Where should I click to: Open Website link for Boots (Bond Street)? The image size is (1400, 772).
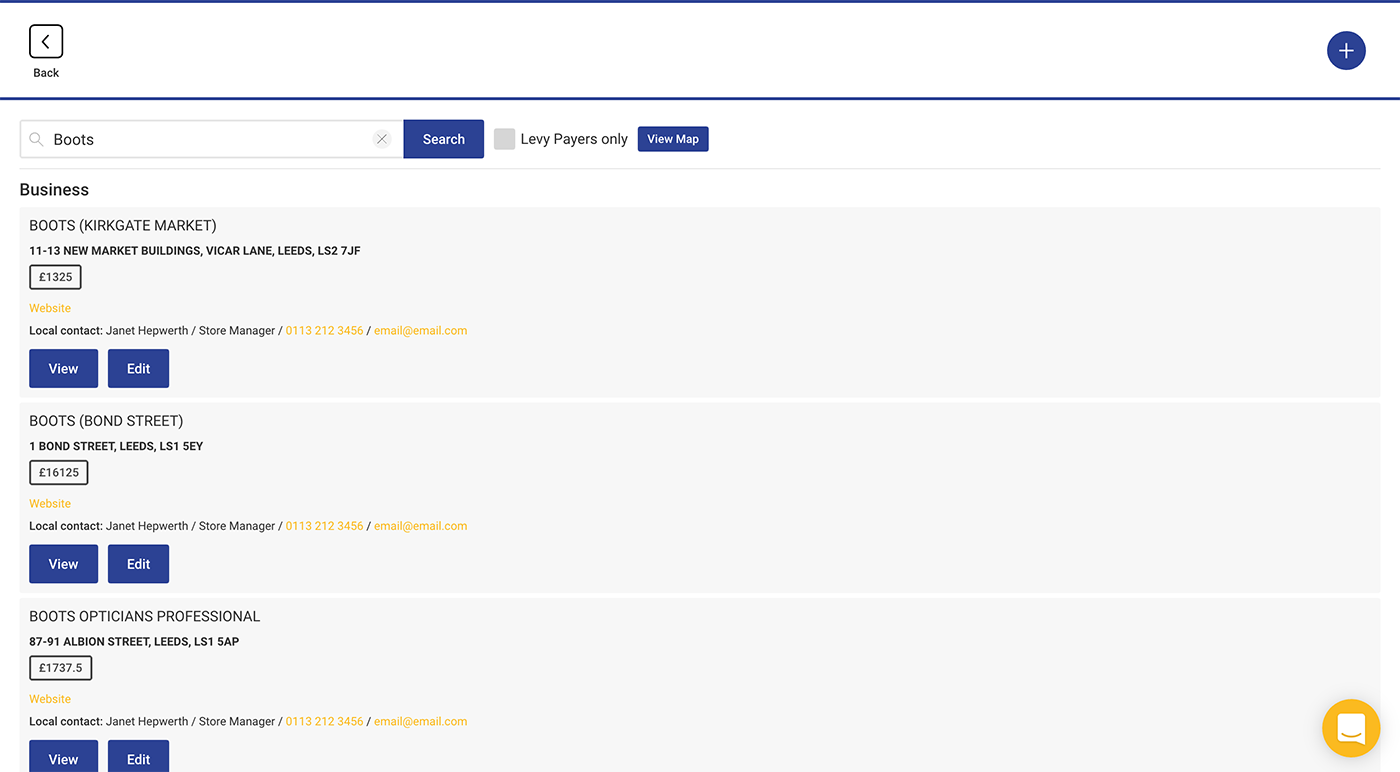(x=50, y=504)
